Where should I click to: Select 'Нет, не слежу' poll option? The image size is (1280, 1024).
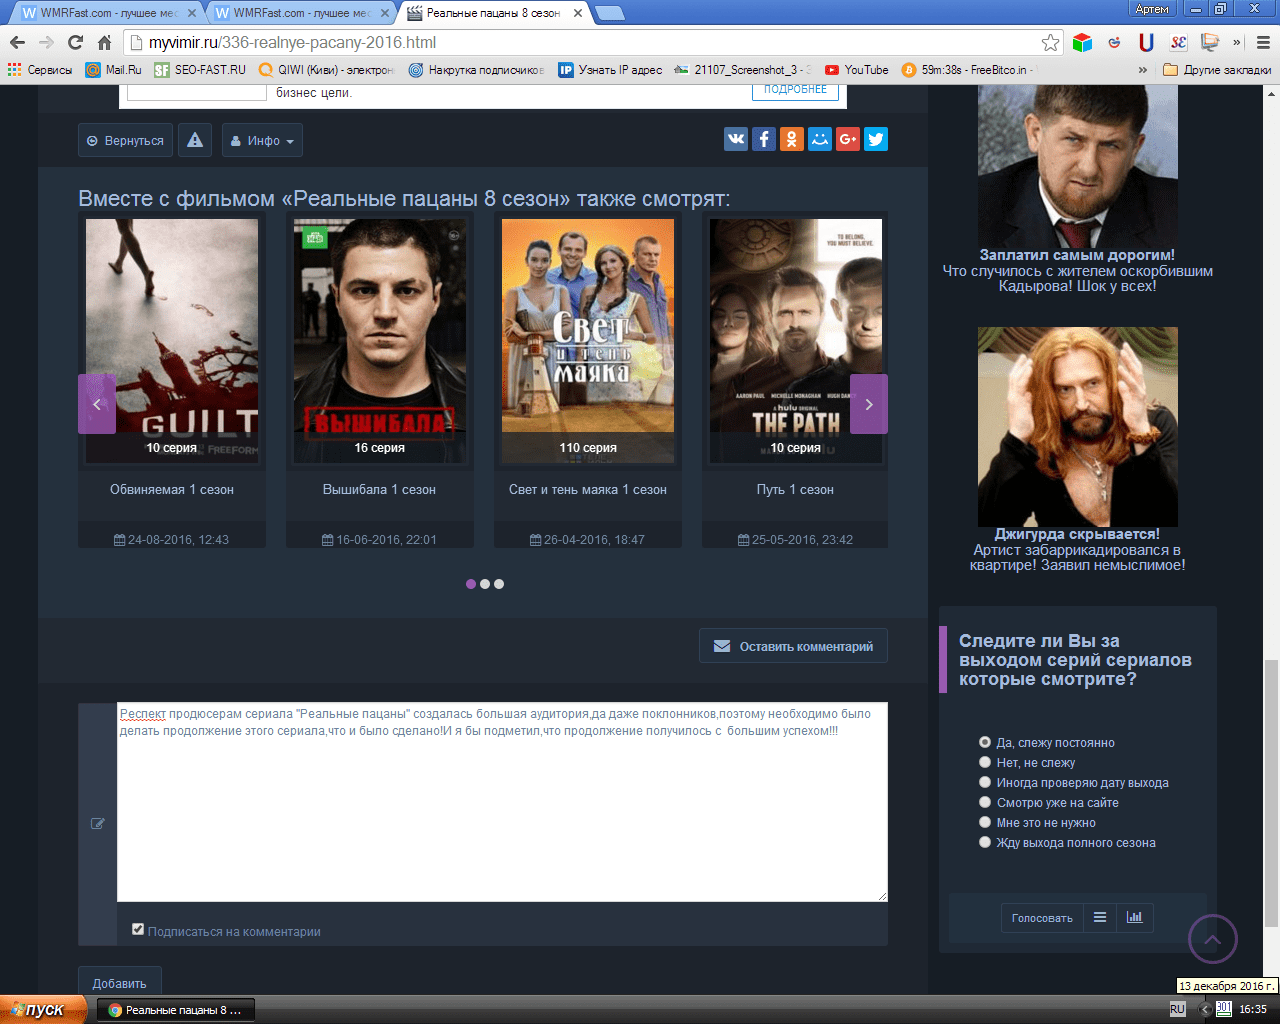[985, 762]
